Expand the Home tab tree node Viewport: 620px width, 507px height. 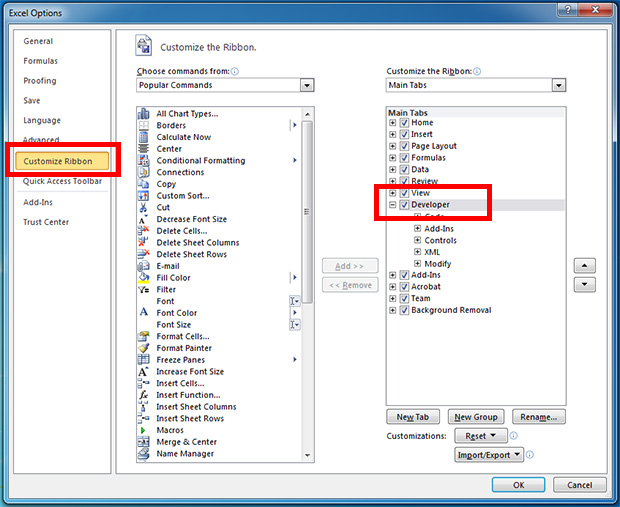click(x=392, y=123)
